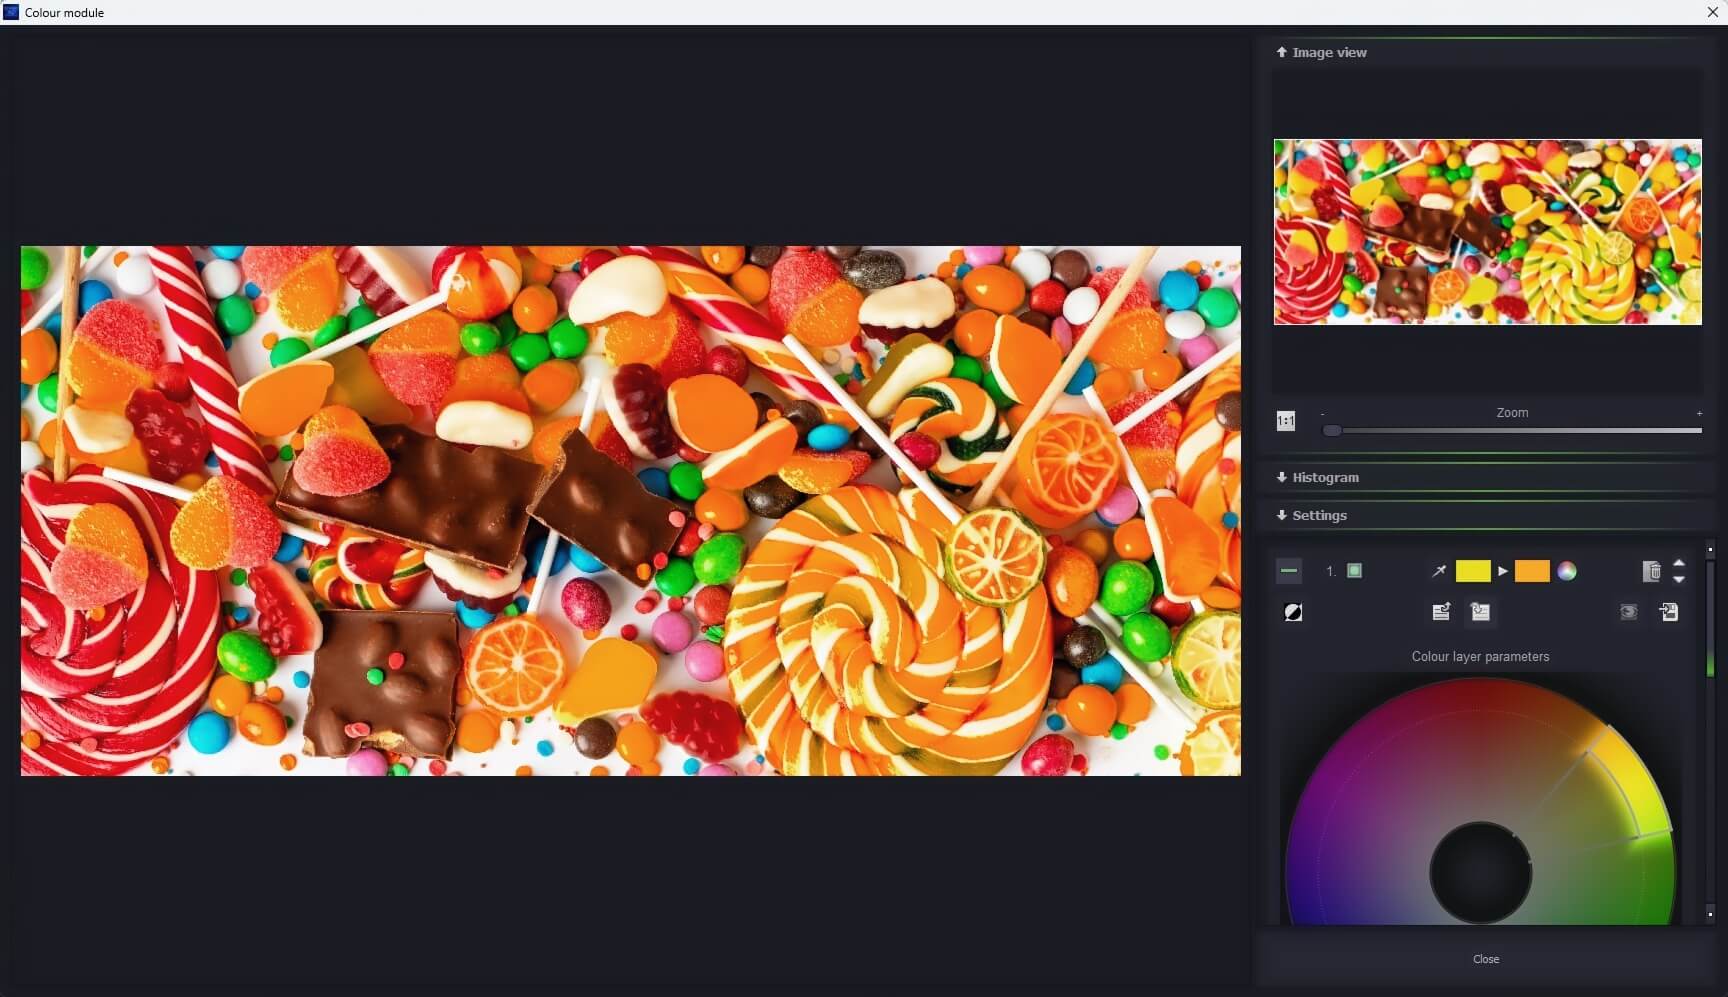Open the colour wheel picker sphere
The width and height of the screenshot is (1728, 997).
[x=1565, y=571]
